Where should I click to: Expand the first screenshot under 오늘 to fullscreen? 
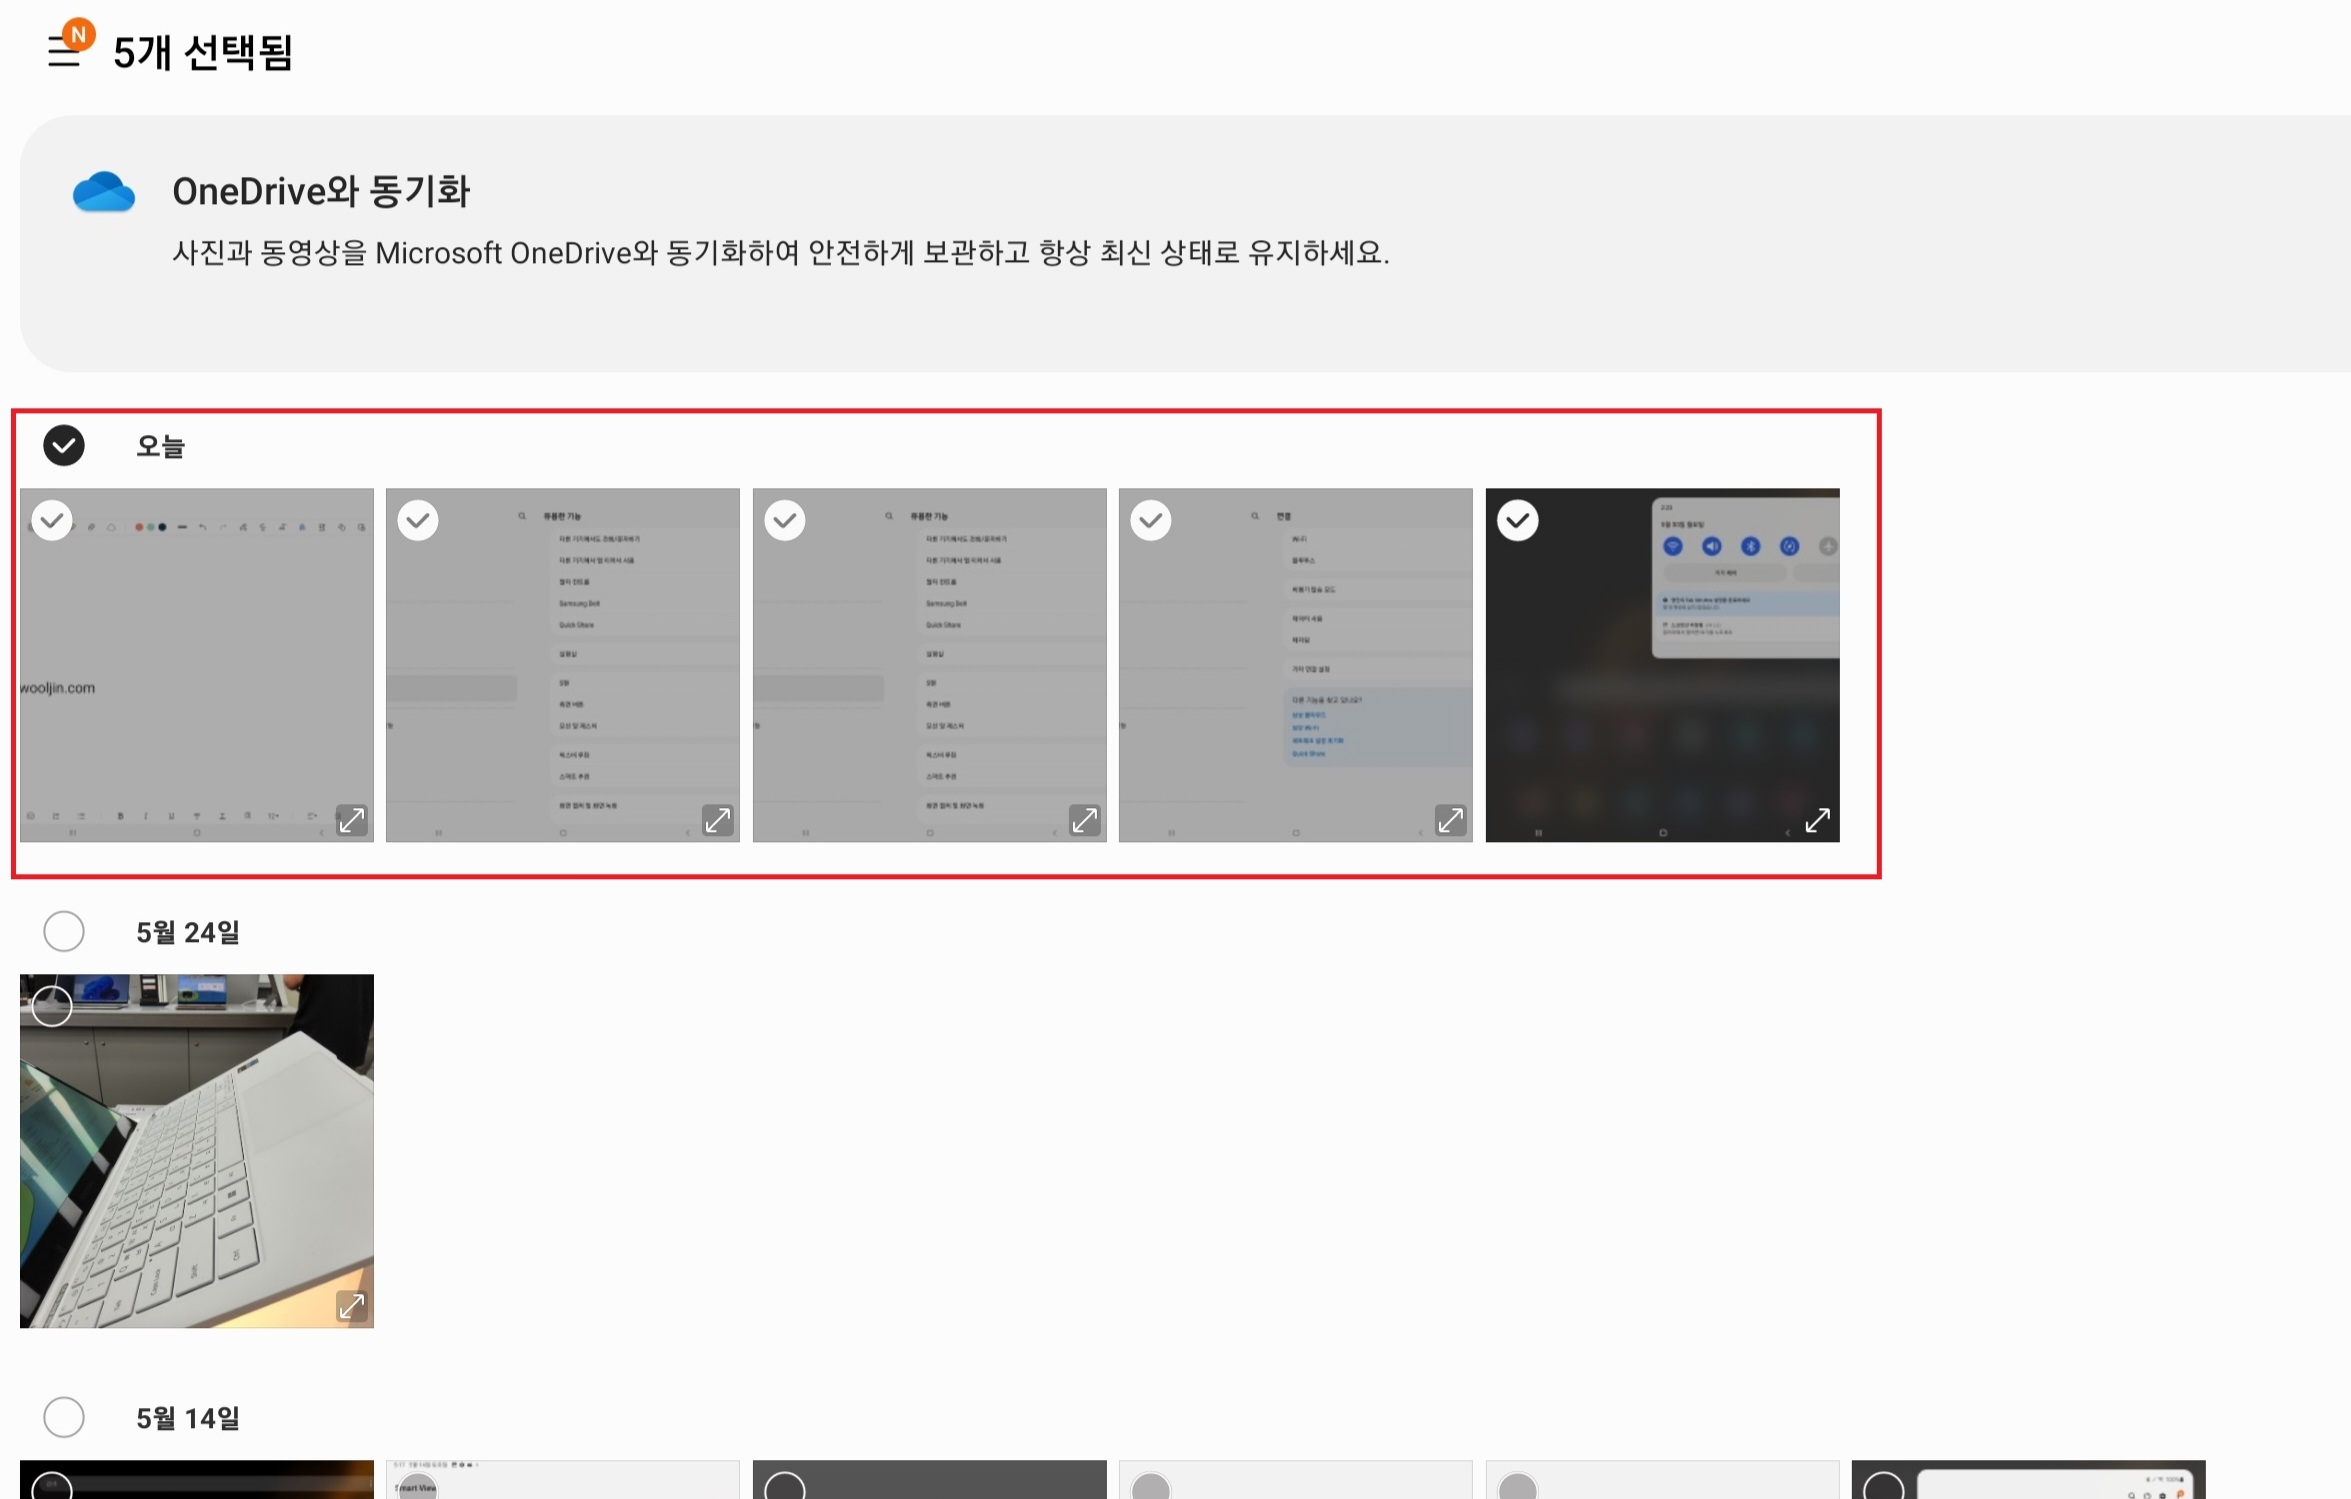click(x=351, y=820)
